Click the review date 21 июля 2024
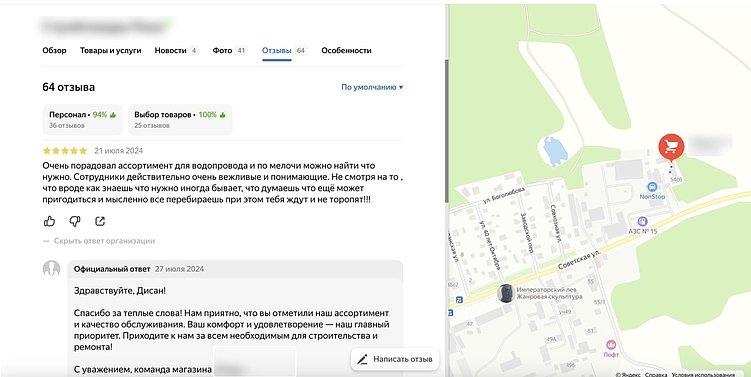 (118, 151)
